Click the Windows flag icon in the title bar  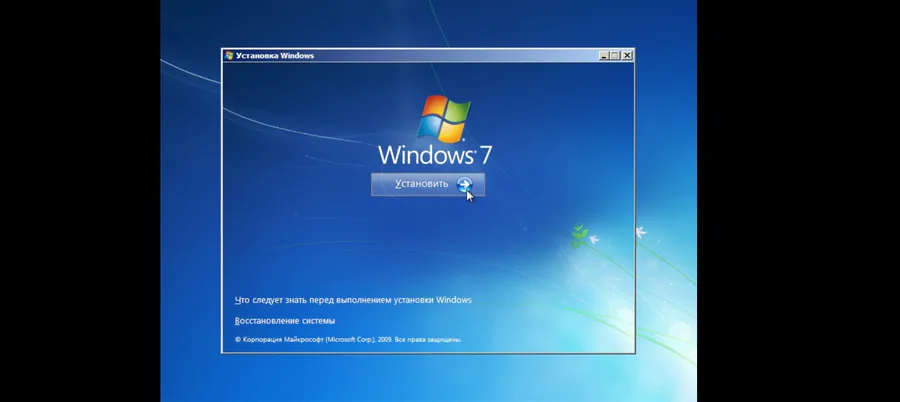(x=229, y=56)
